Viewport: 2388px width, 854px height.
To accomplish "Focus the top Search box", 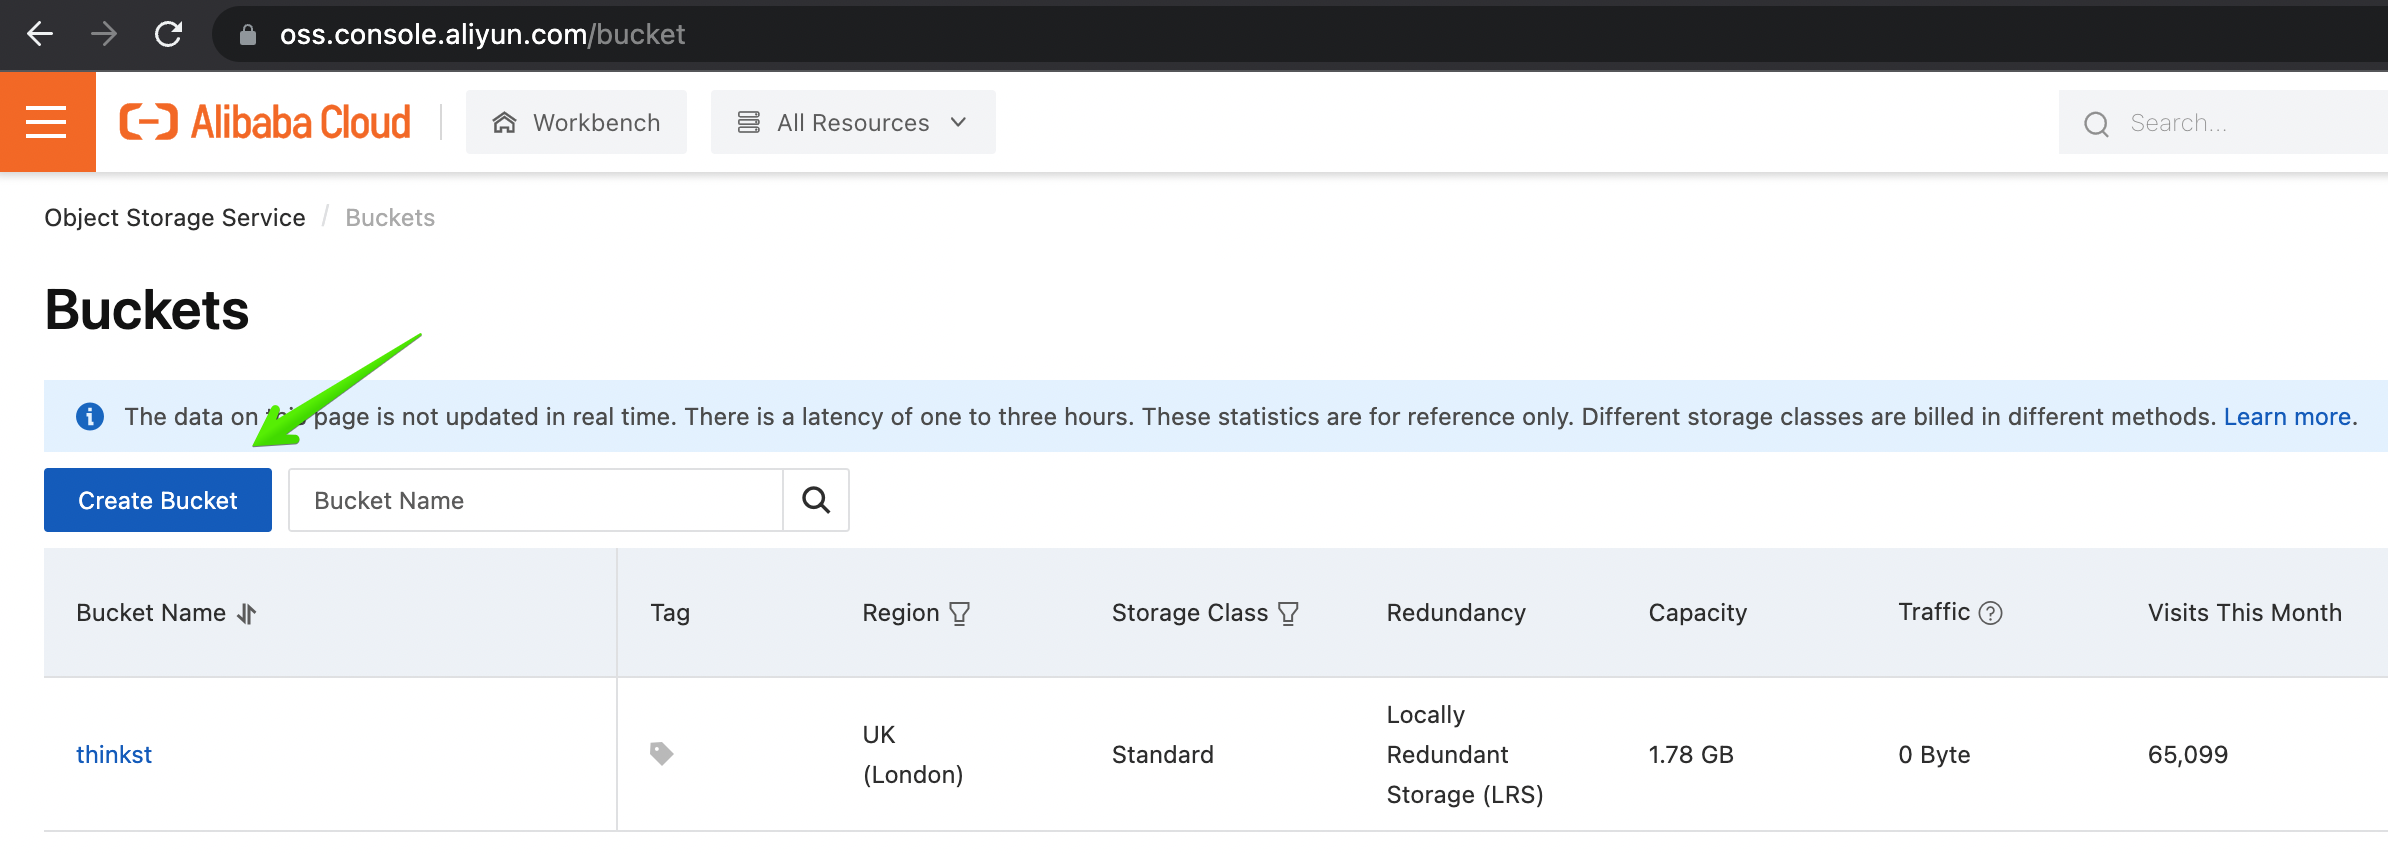I will pyautogui.click(x=2240, y=123).
